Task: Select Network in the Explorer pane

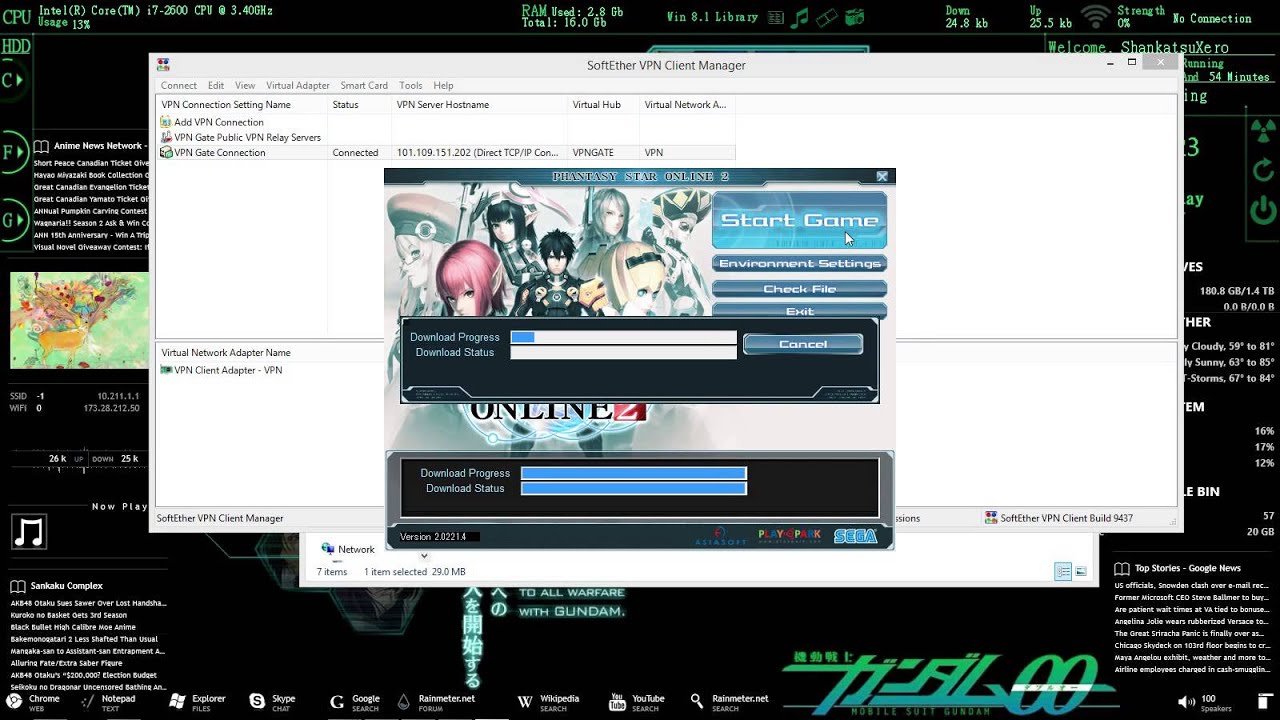Action: pyautogui.click(x=347, y=549)
